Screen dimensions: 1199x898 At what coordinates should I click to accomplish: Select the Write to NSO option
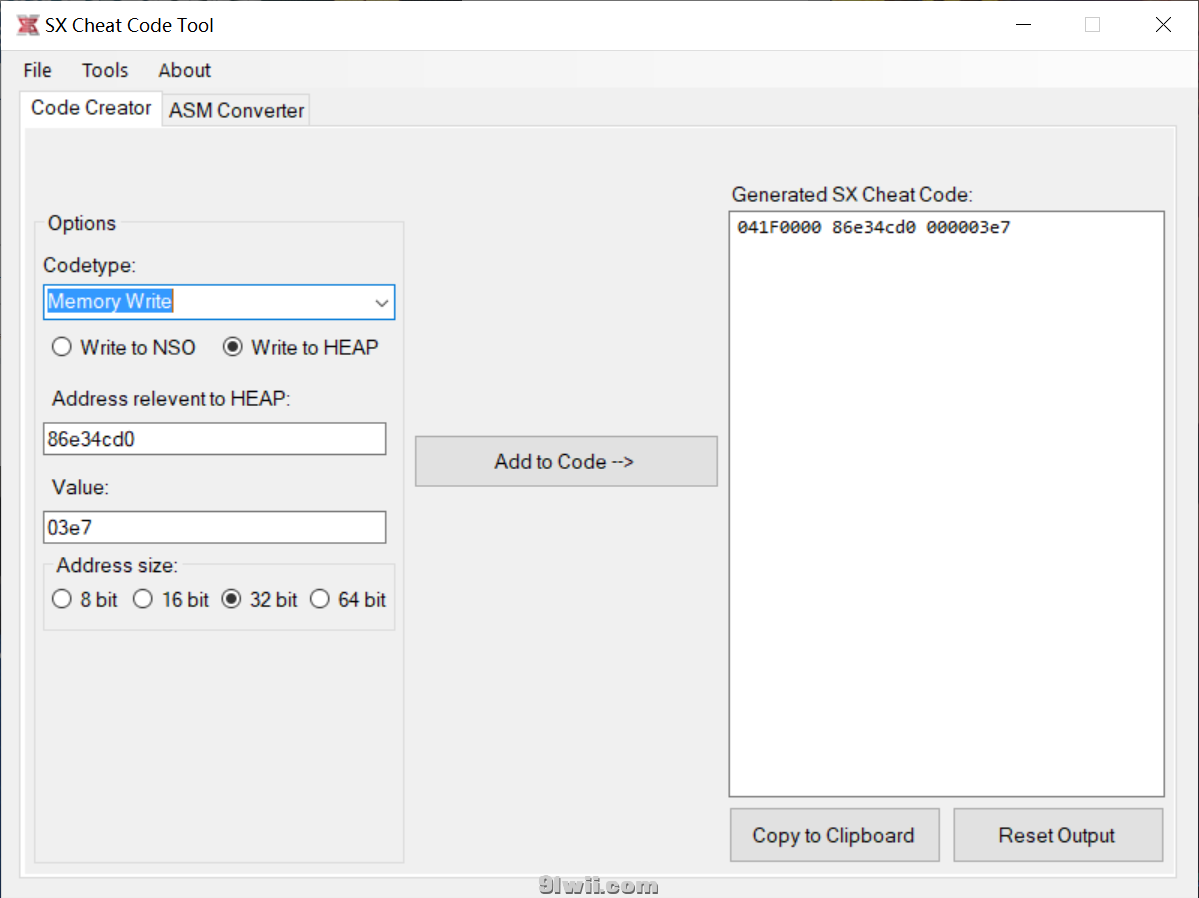pos(63,347)
